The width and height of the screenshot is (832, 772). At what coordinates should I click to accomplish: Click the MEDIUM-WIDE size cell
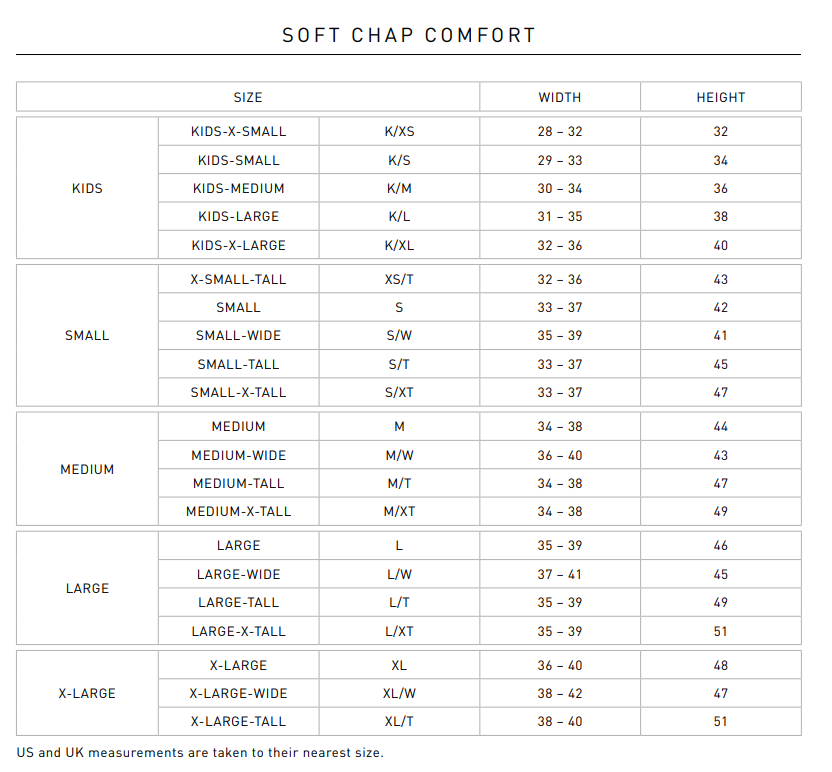point(238,455)
